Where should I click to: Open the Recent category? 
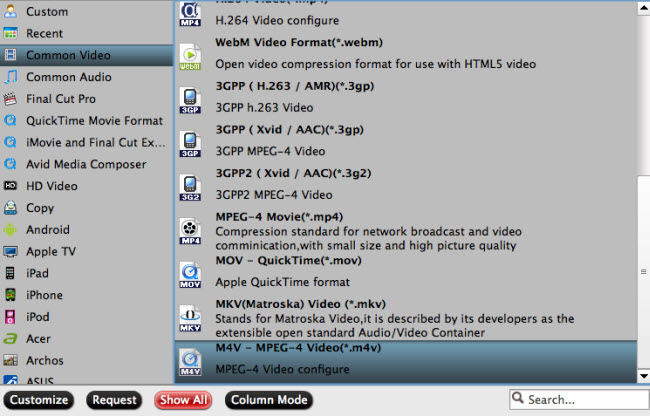pos(86,33)
